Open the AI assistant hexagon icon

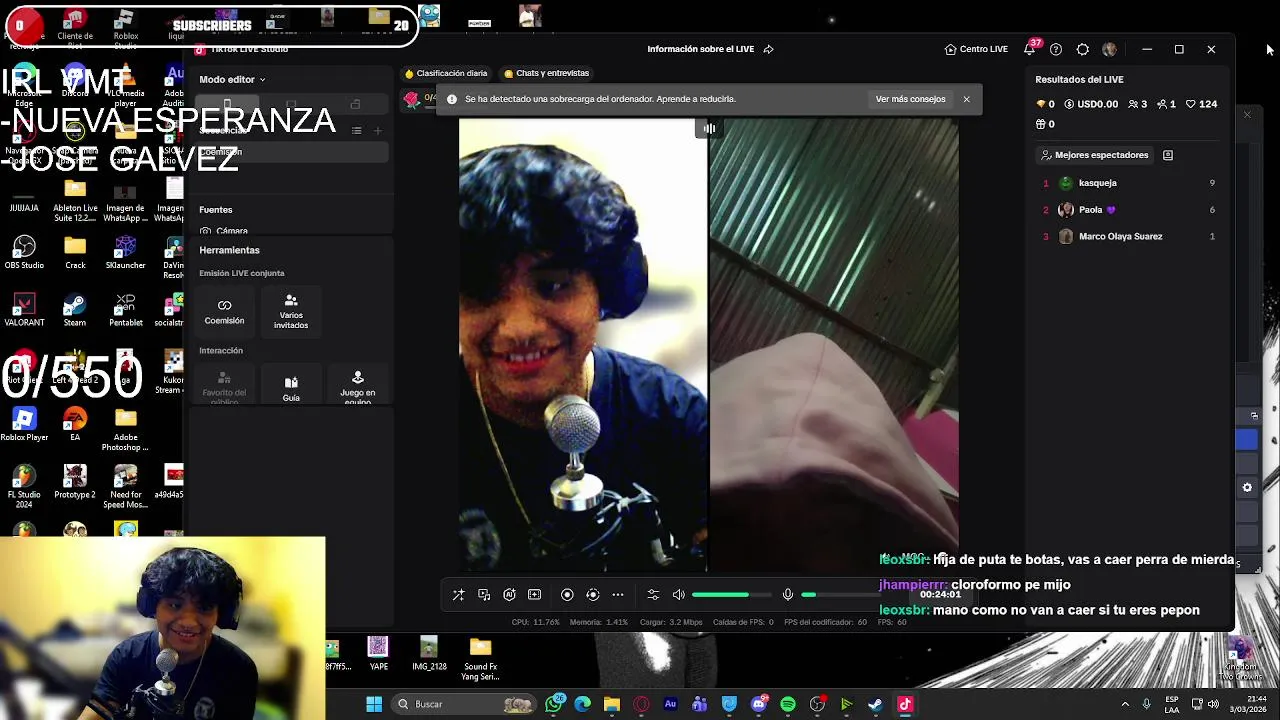(509, 595)
